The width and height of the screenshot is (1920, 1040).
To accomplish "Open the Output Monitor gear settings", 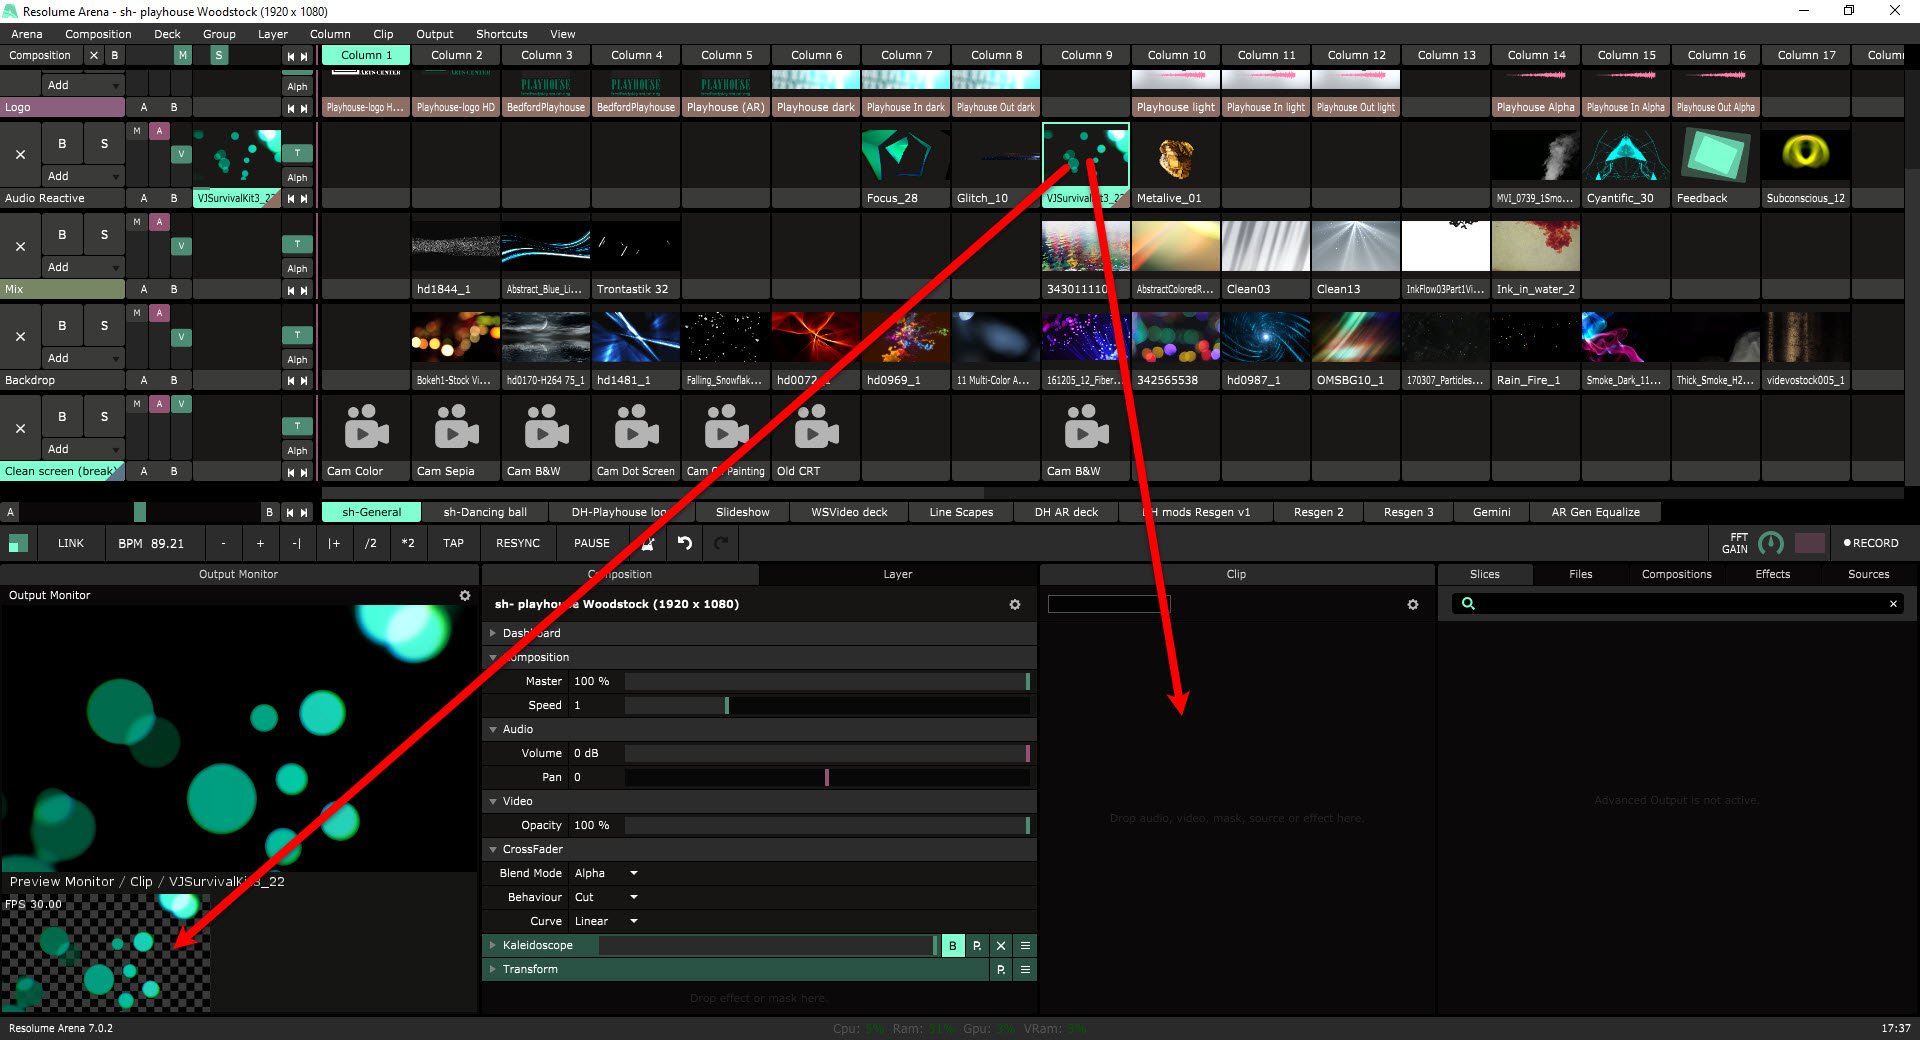I will coord(465,595).
